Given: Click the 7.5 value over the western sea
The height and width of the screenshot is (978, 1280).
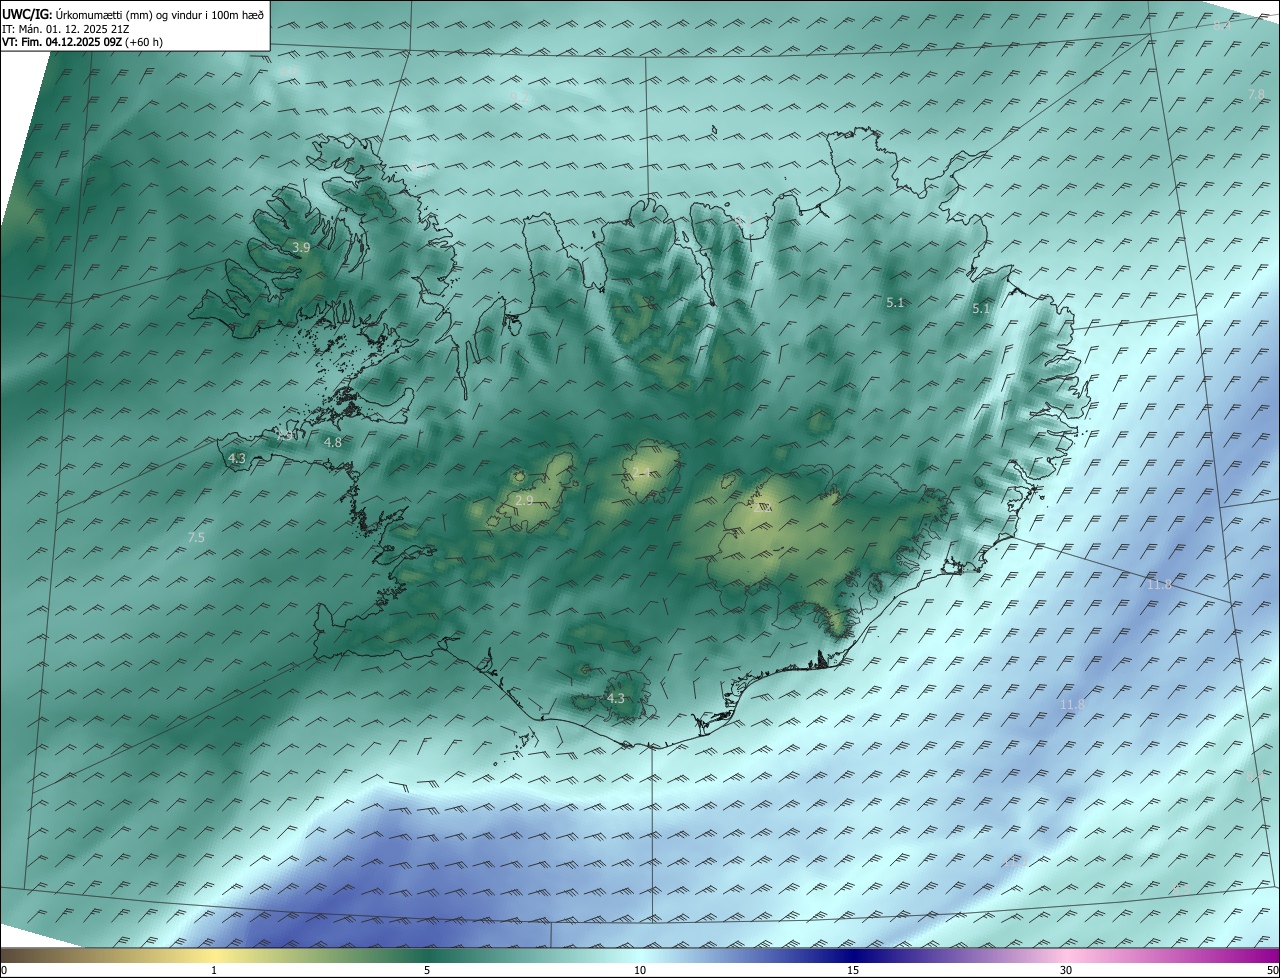Looking at the screenshot, I should pos(196,537).
